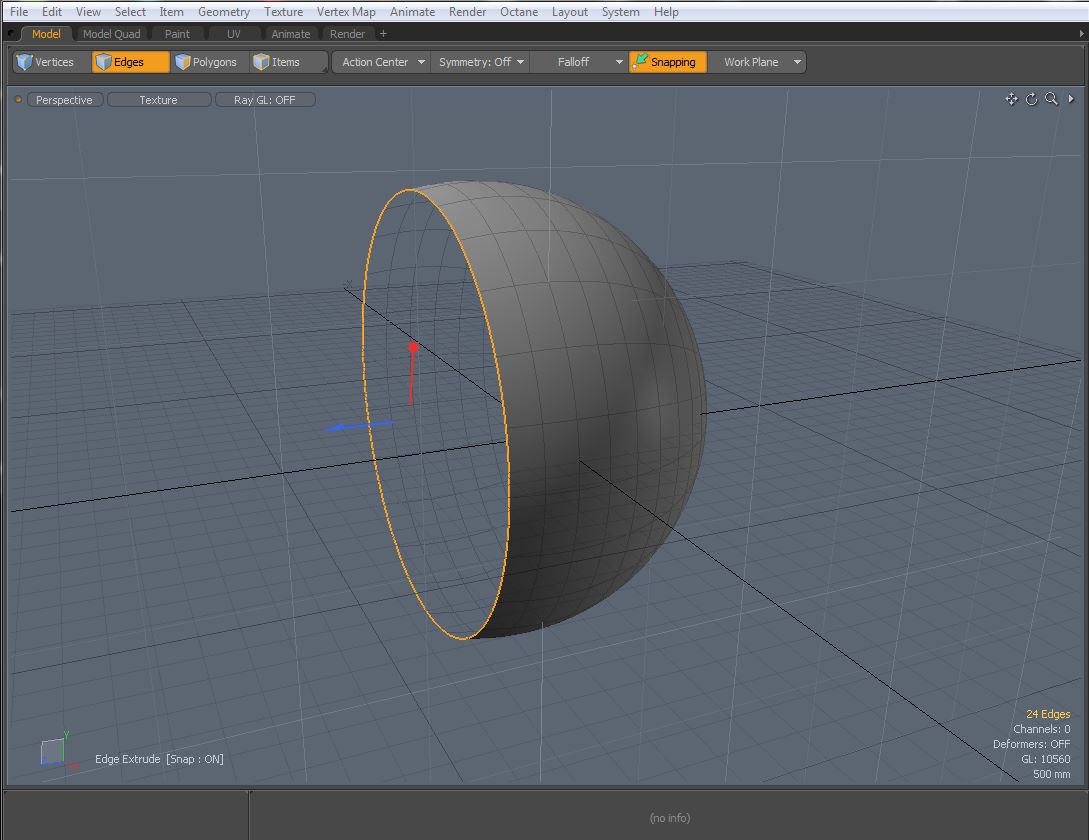Click the XYZ axis cube in viewport corner
This screenshot has width=1089, height=840.
click(x=53, y=751)
